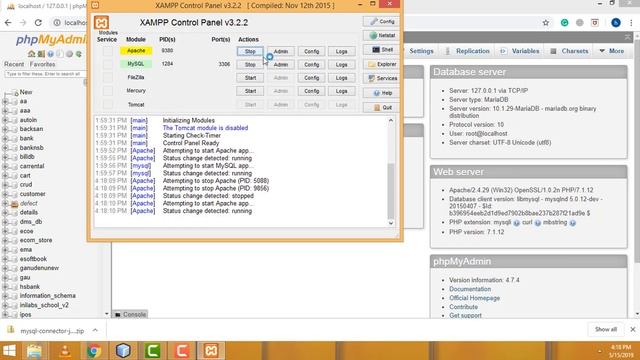Bookmark page with the Chrome star icon
640x360 pixels.
pos(546,23)
